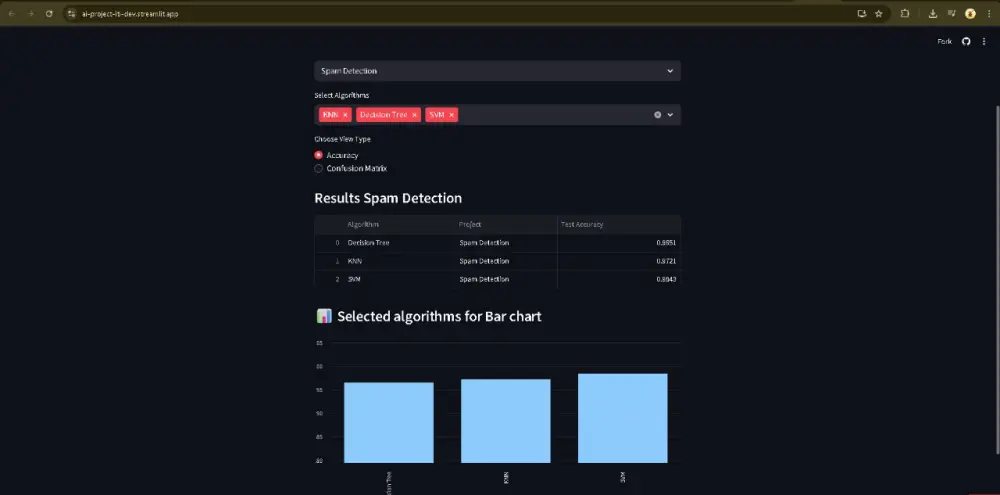Sort table by the Test Accuracy column header
The image size is (1000, 495).
coord(619,225)
